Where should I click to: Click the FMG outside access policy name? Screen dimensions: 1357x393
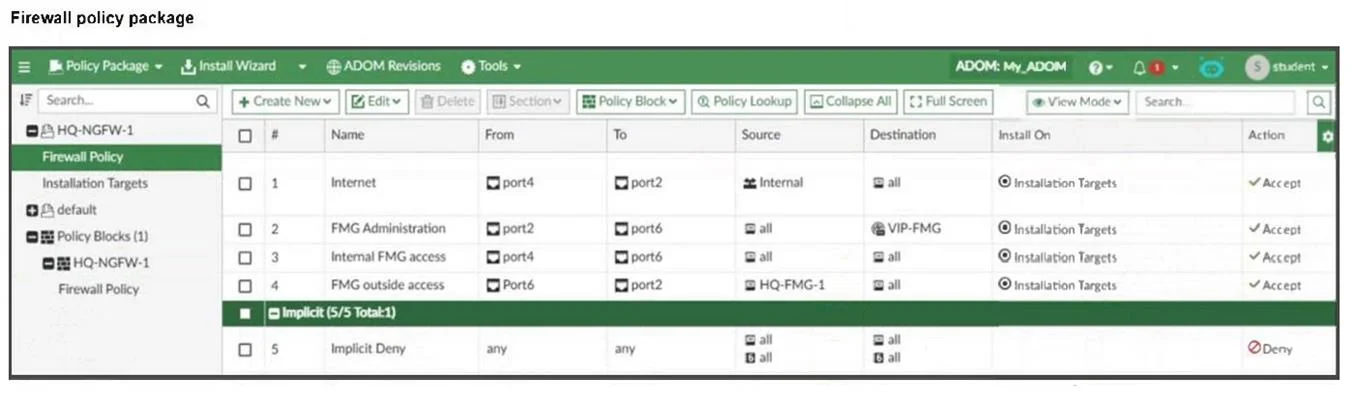click(387, 285)
